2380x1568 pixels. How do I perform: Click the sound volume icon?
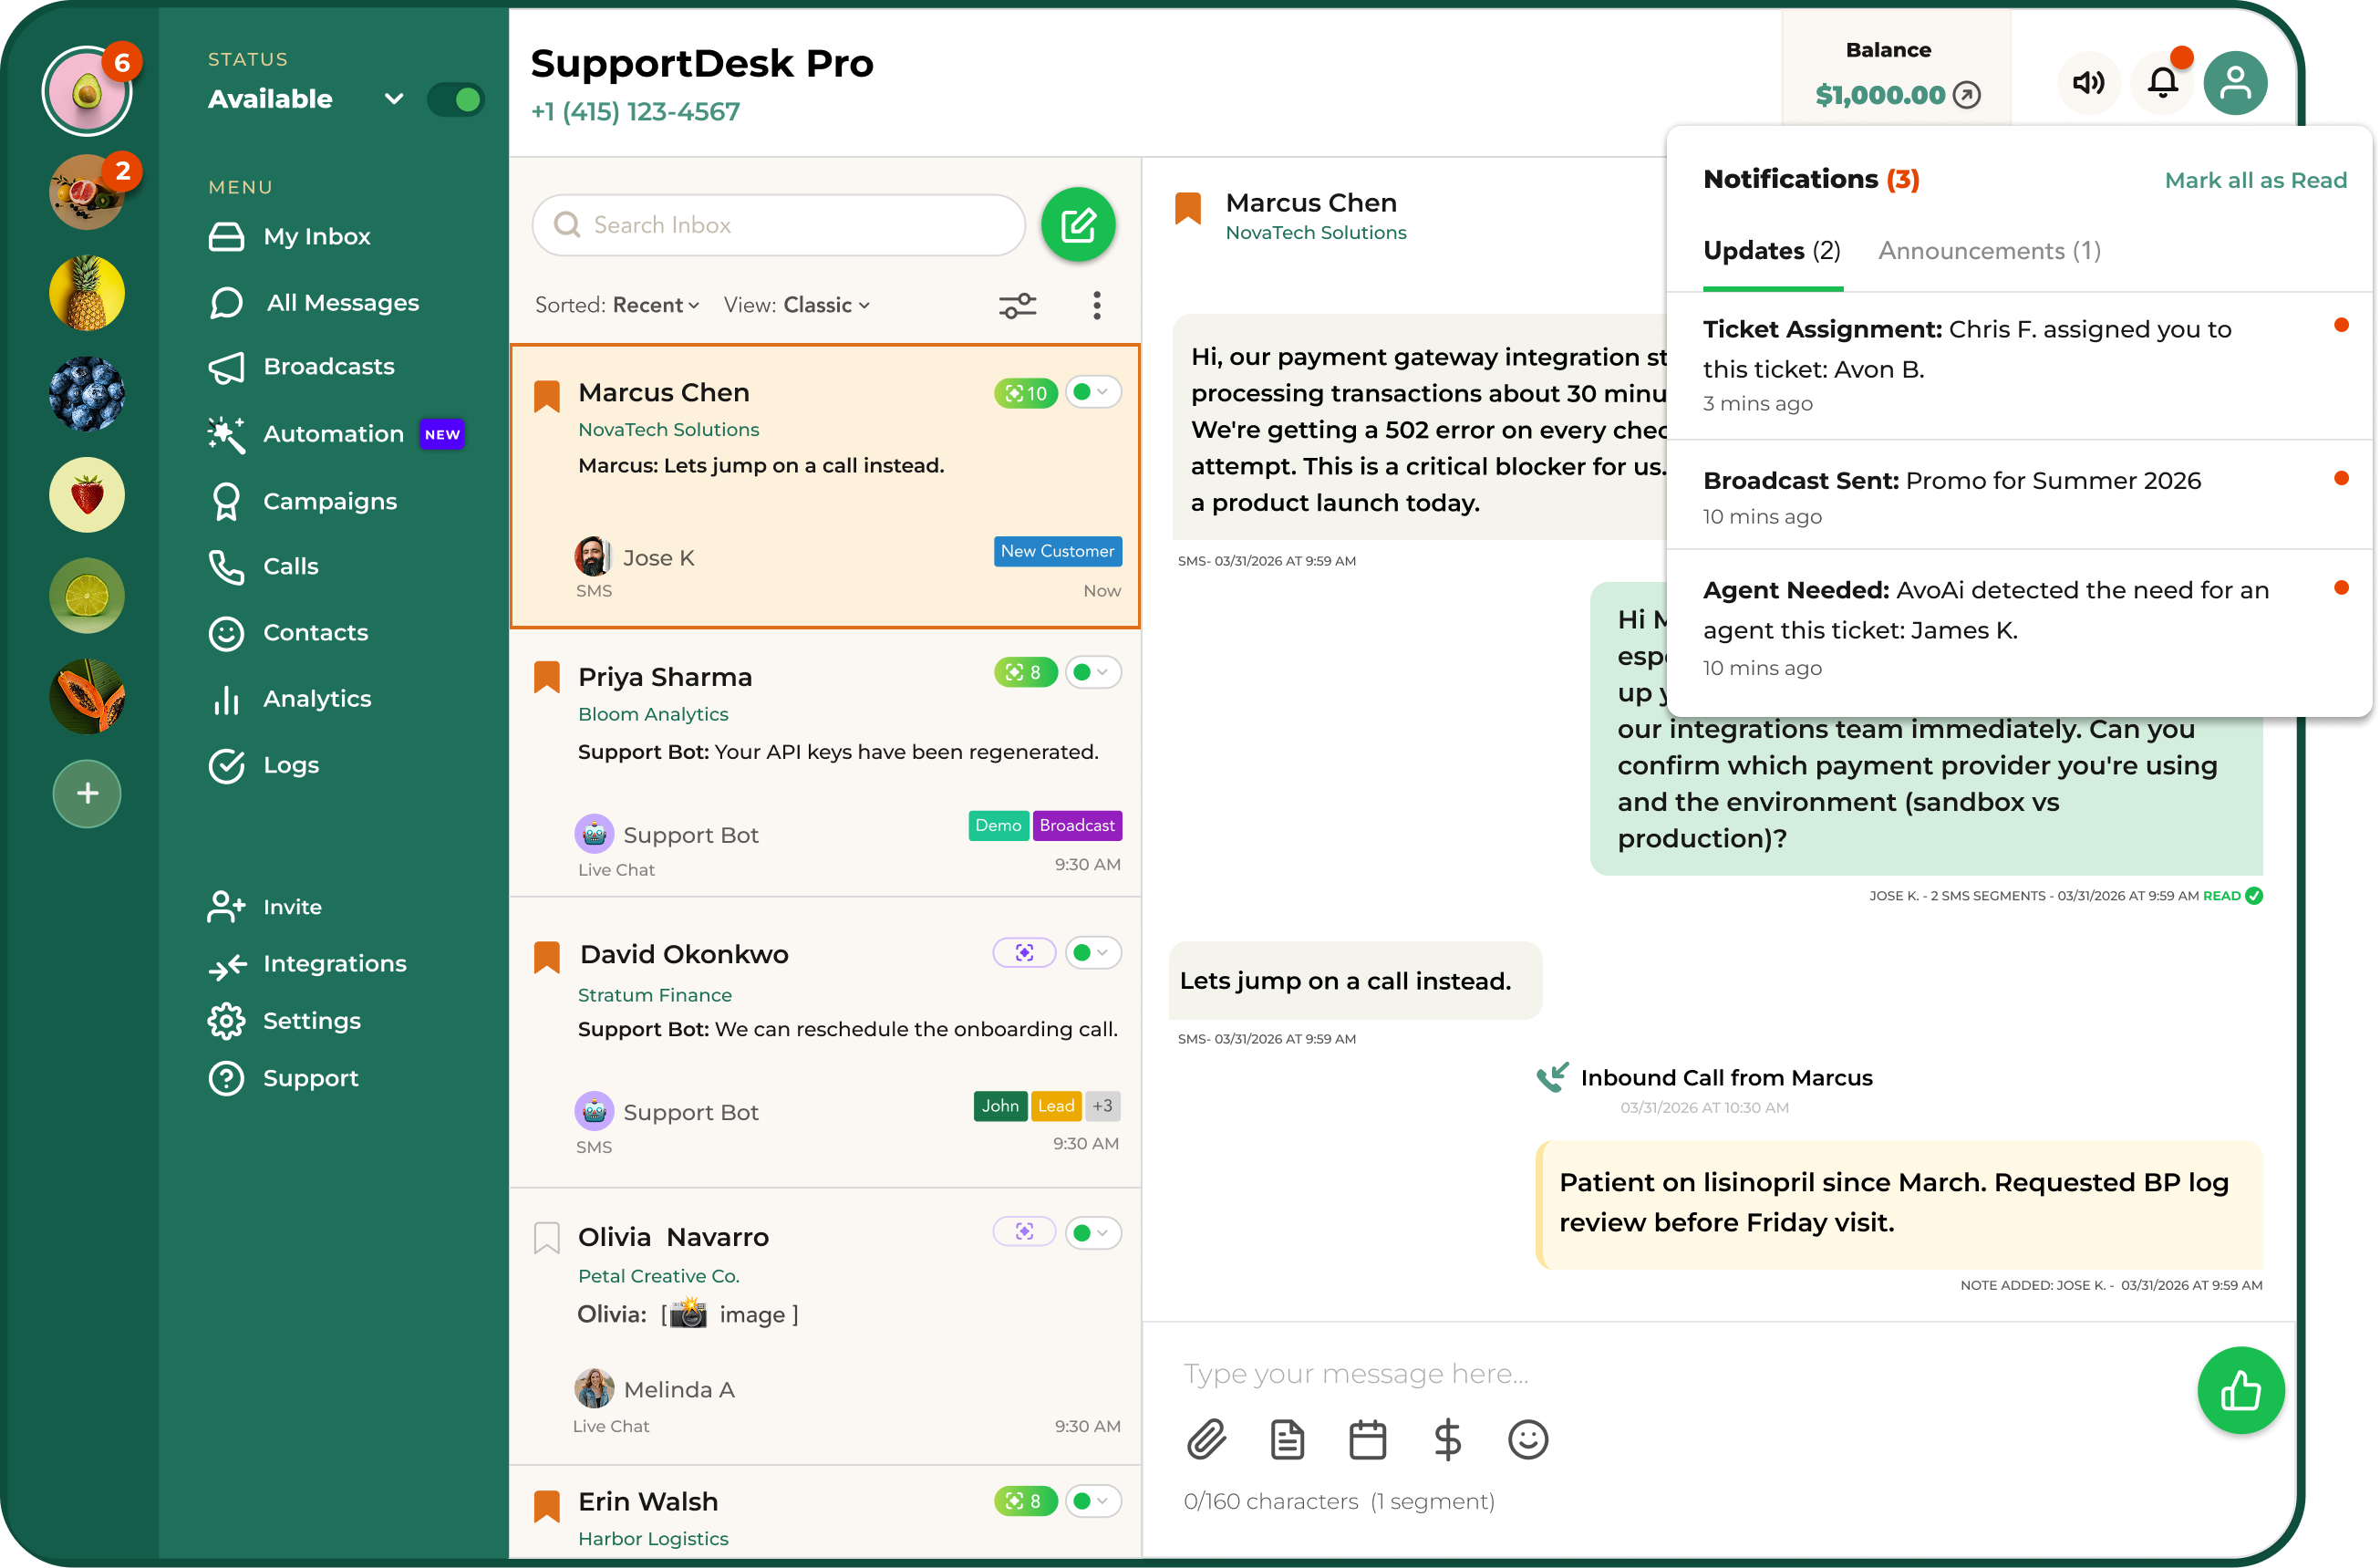click(x=2088, y=83)
